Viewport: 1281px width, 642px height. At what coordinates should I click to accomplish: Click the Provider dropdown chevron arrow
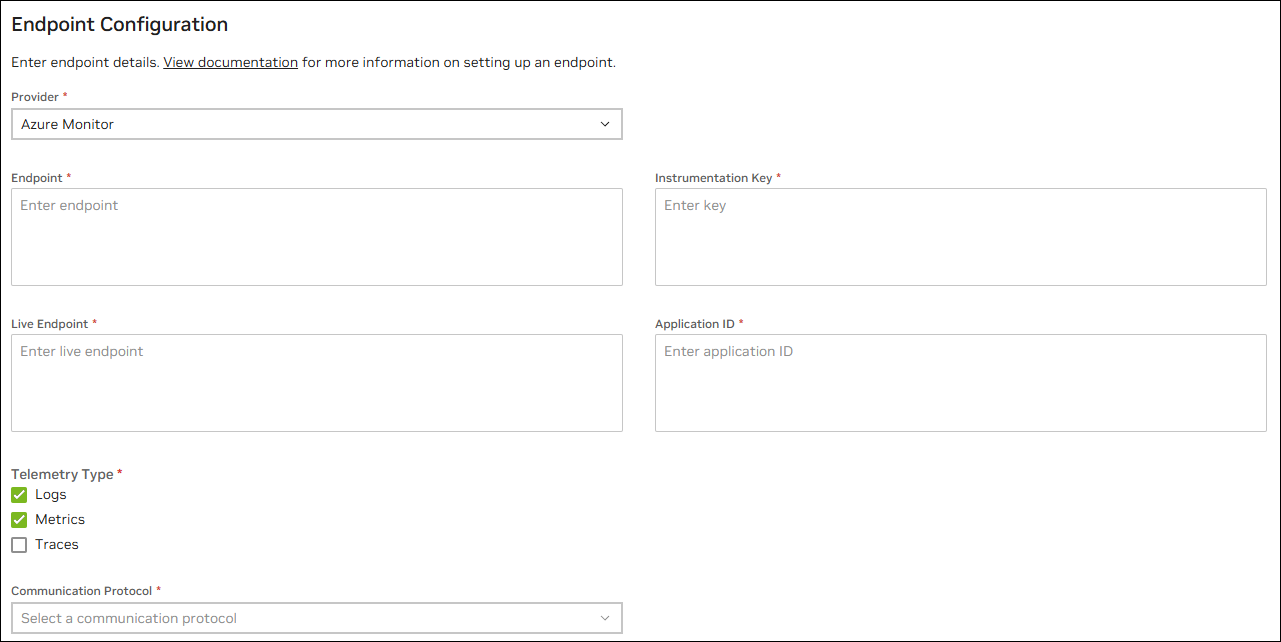coord(605,124)
